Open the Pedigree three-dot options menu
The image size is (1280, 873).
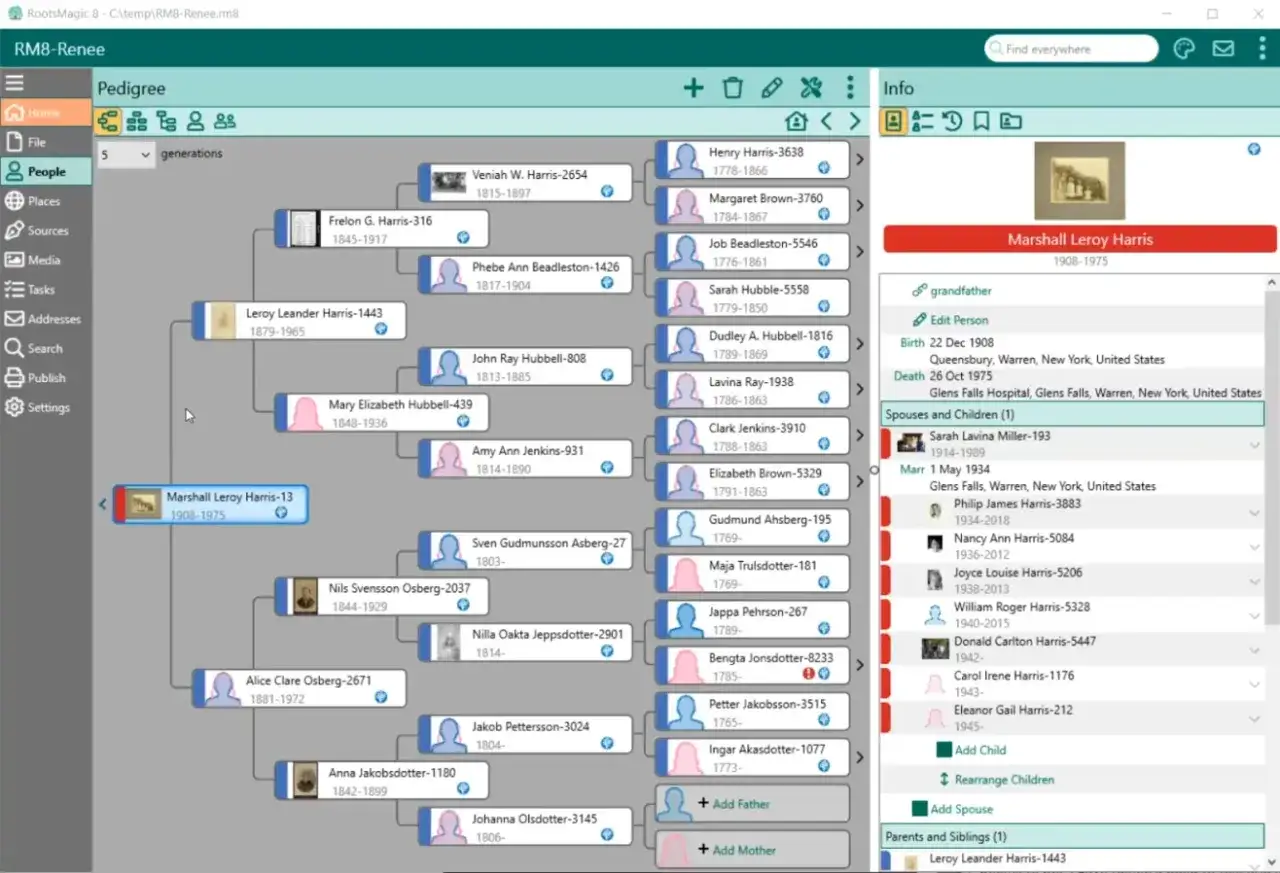coord(850,88)
